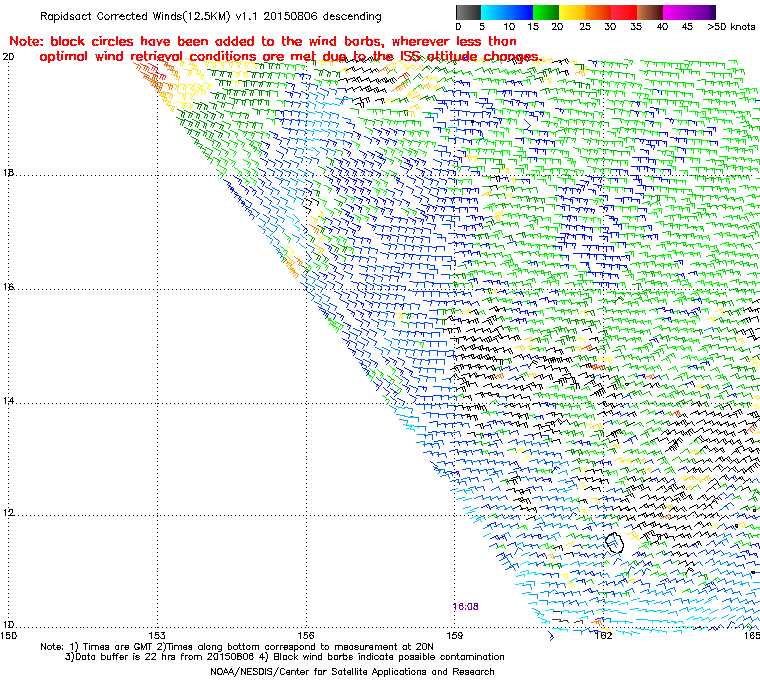
Task: Click the red "optimal wind retrieval conditions" line
Action: tap(290, 57)
